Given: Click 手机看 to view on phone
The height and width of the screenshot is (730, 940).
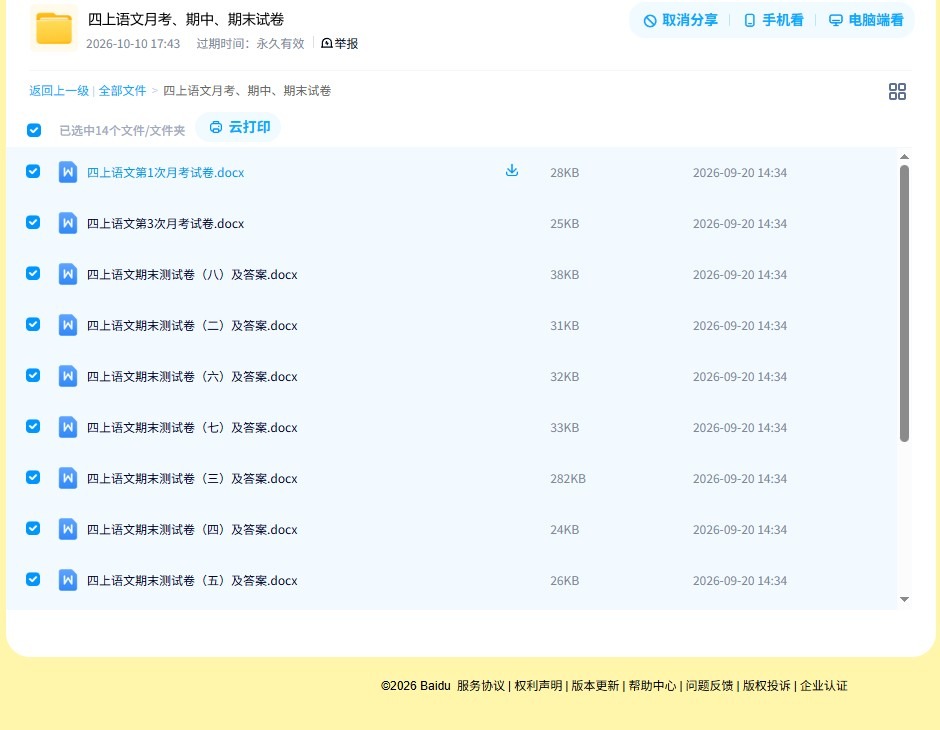Looking at the screenshot, I should click(773, 20).
